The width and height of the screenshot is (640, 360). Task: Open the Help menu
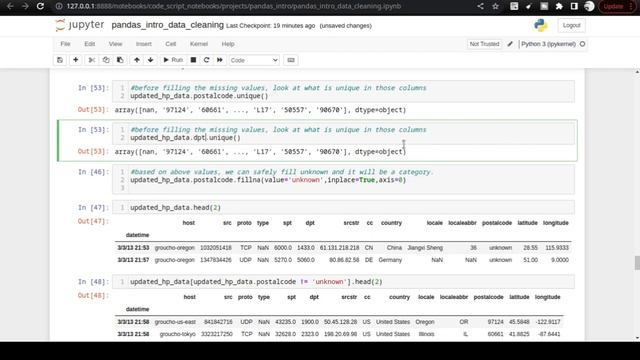click(x=228, y=44)
